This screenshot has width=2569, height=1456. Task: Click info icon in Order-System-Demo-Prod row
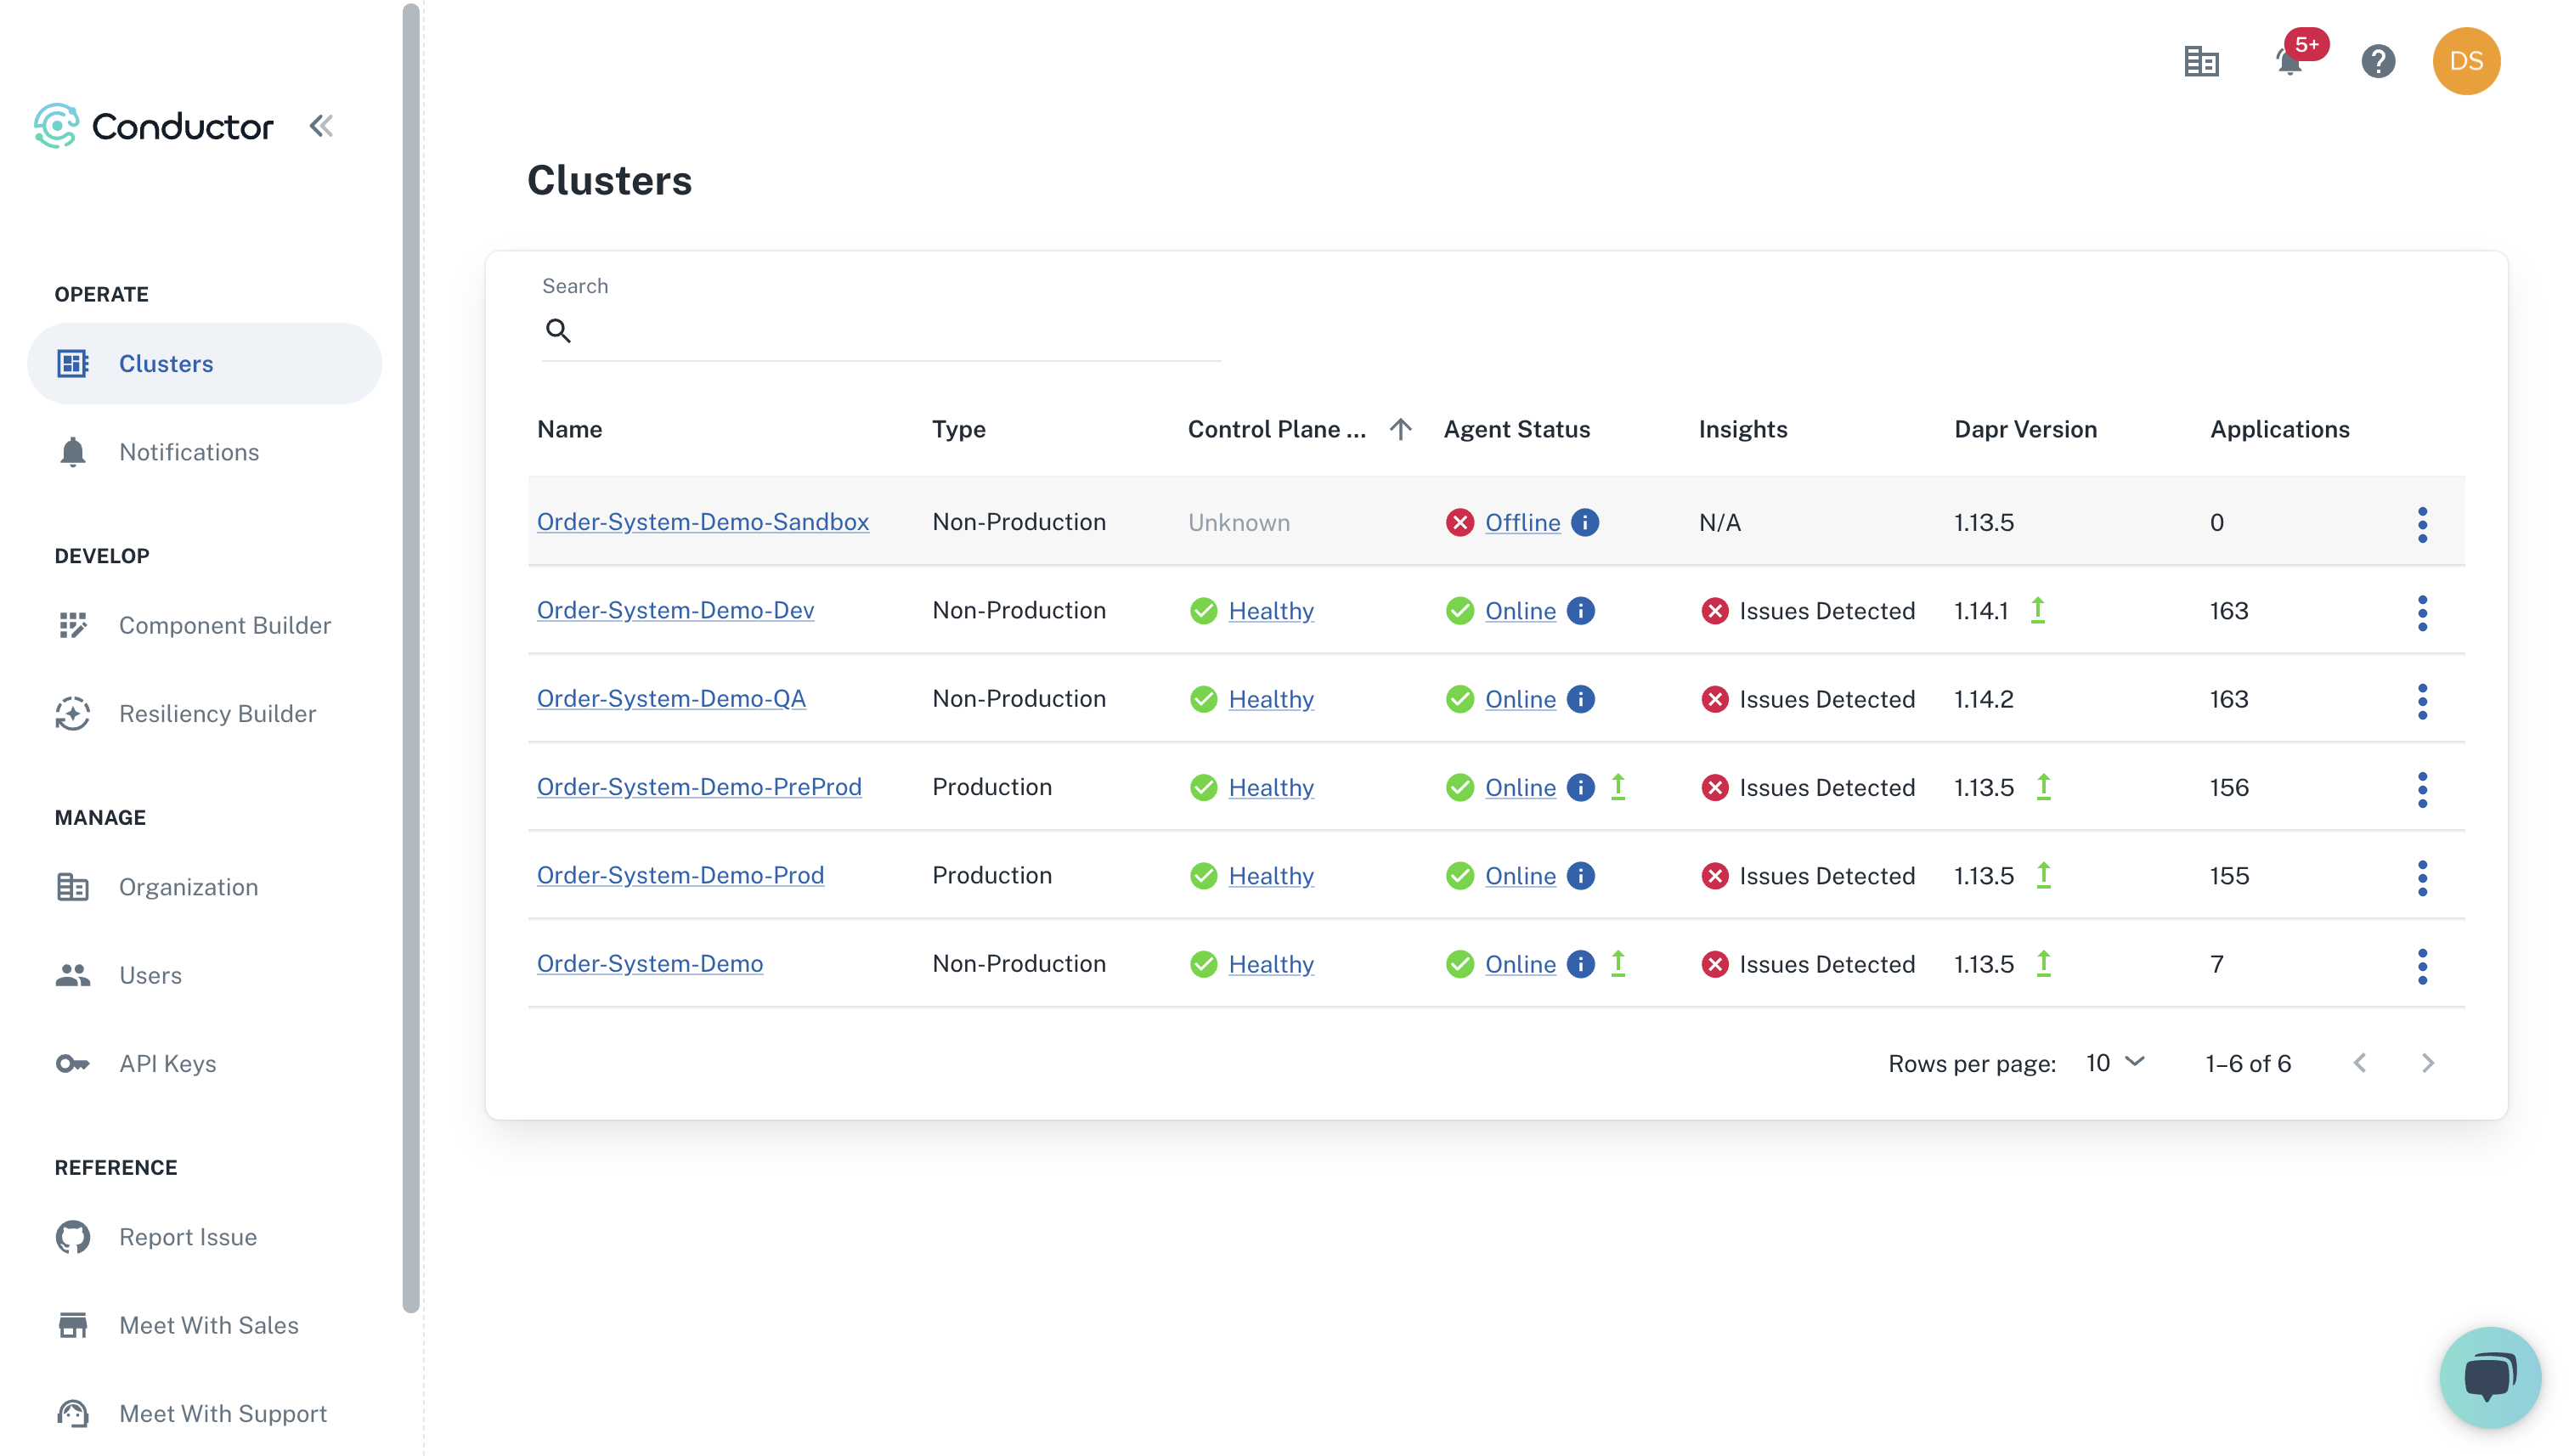click(1581, 876)
